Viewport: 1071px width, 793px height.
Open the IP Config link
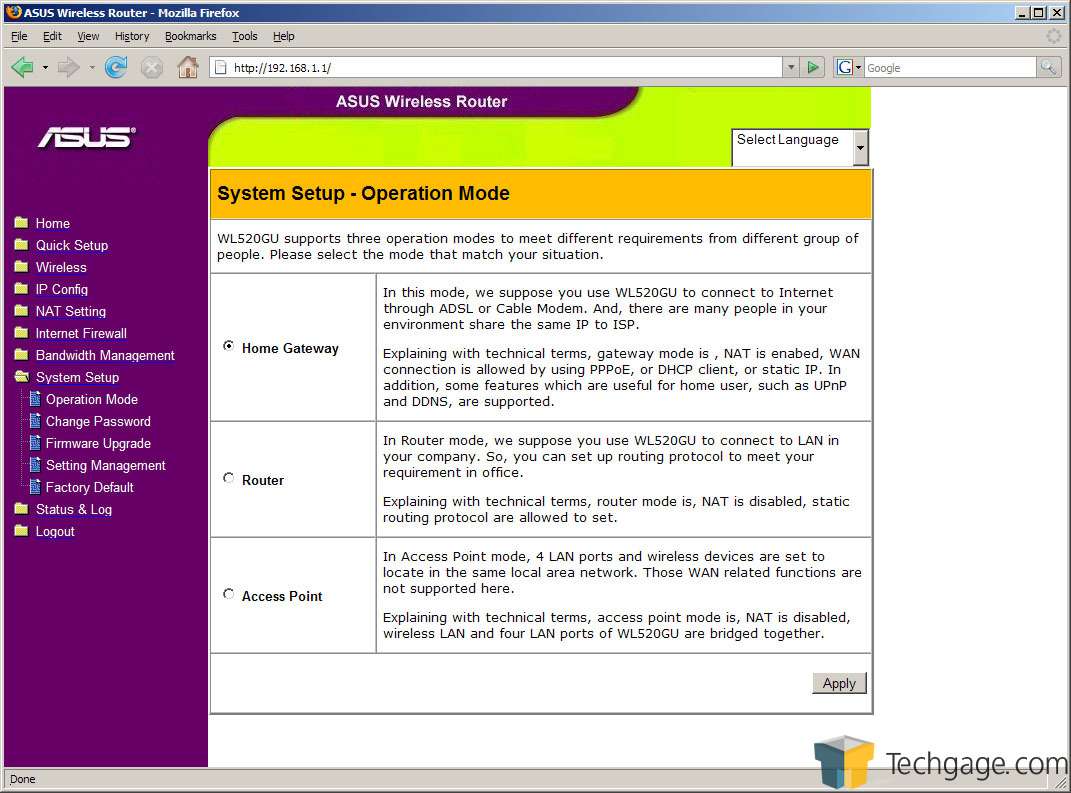click(x=61, y=290)
